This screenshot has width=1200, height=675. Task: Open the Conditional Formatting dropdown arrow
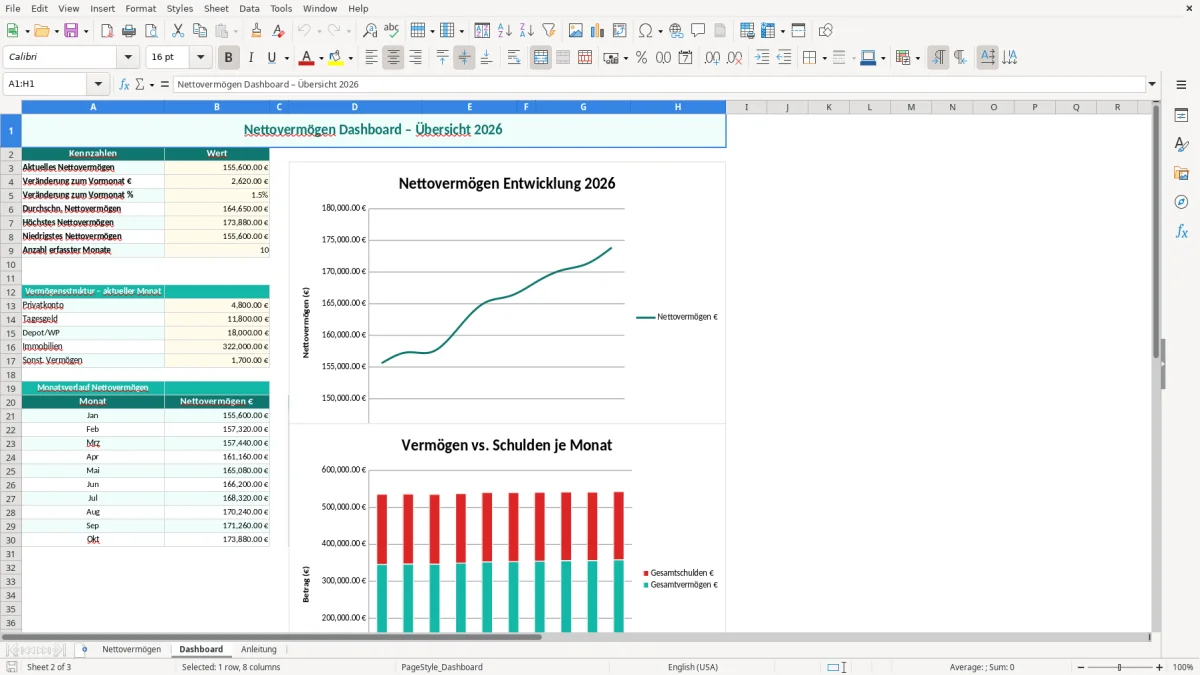[917, 58]
